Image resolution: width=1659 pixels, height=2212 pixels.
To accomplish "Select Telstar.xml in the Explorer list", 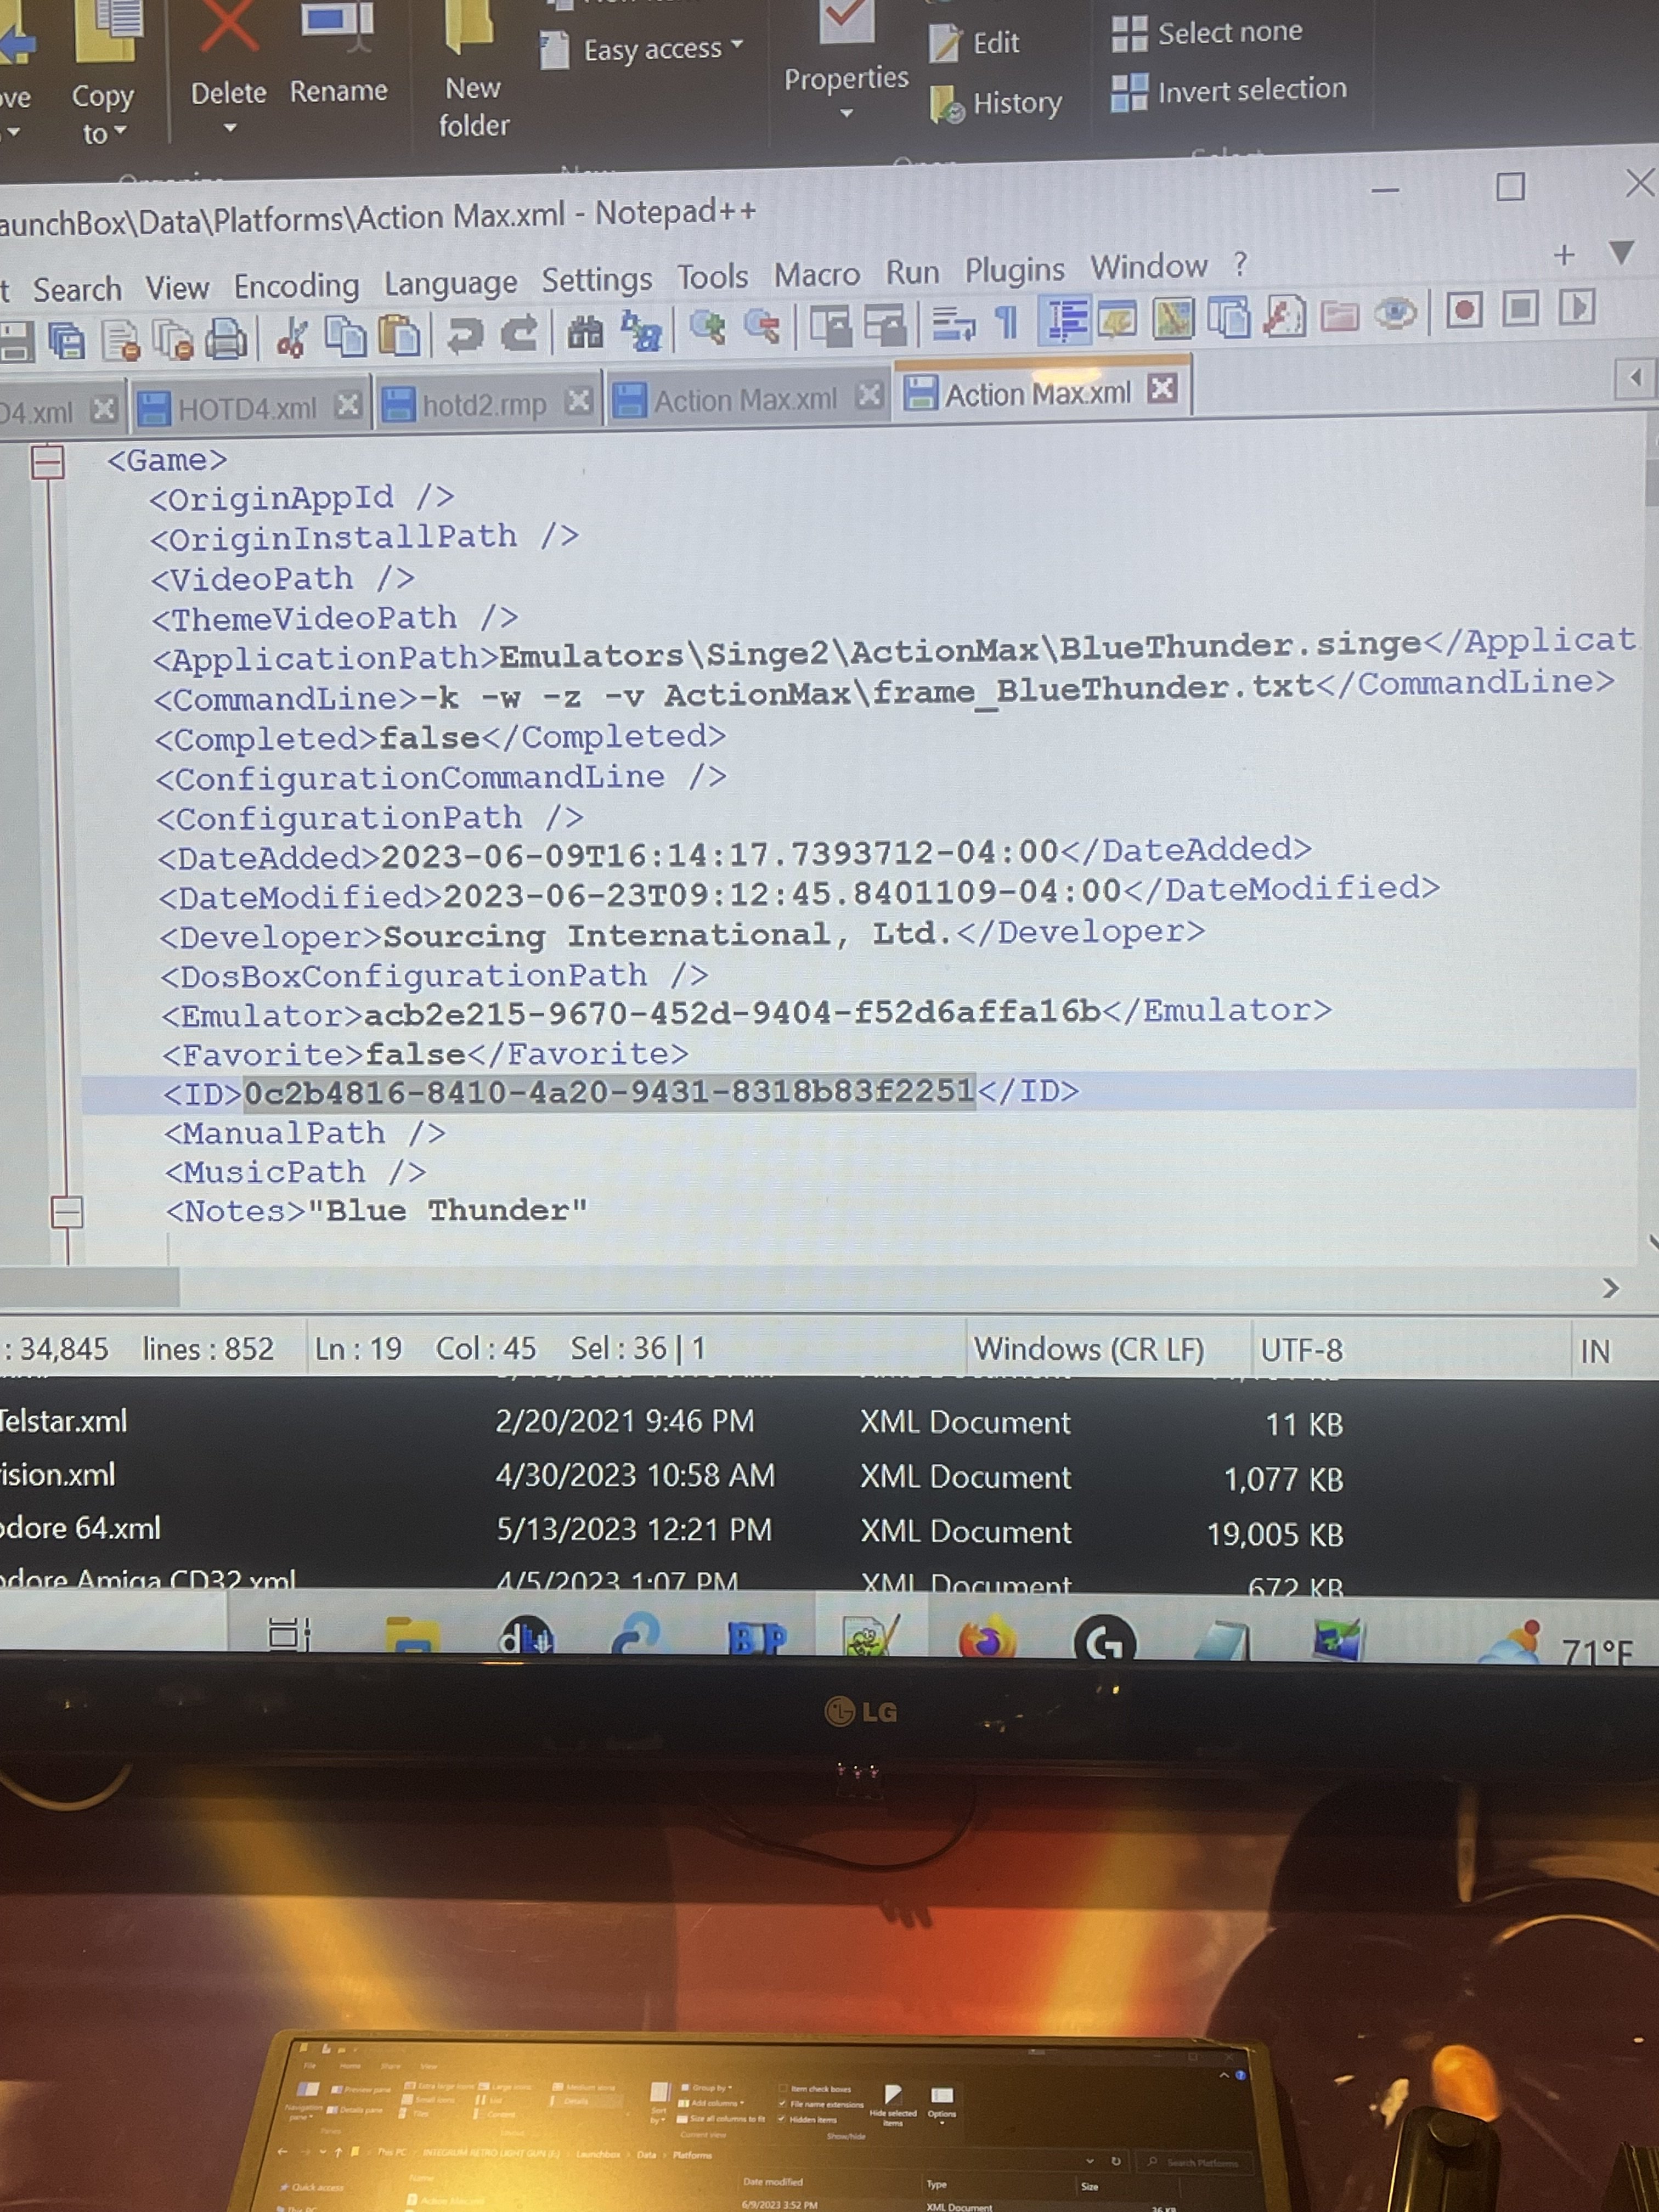I will 63,1421.
